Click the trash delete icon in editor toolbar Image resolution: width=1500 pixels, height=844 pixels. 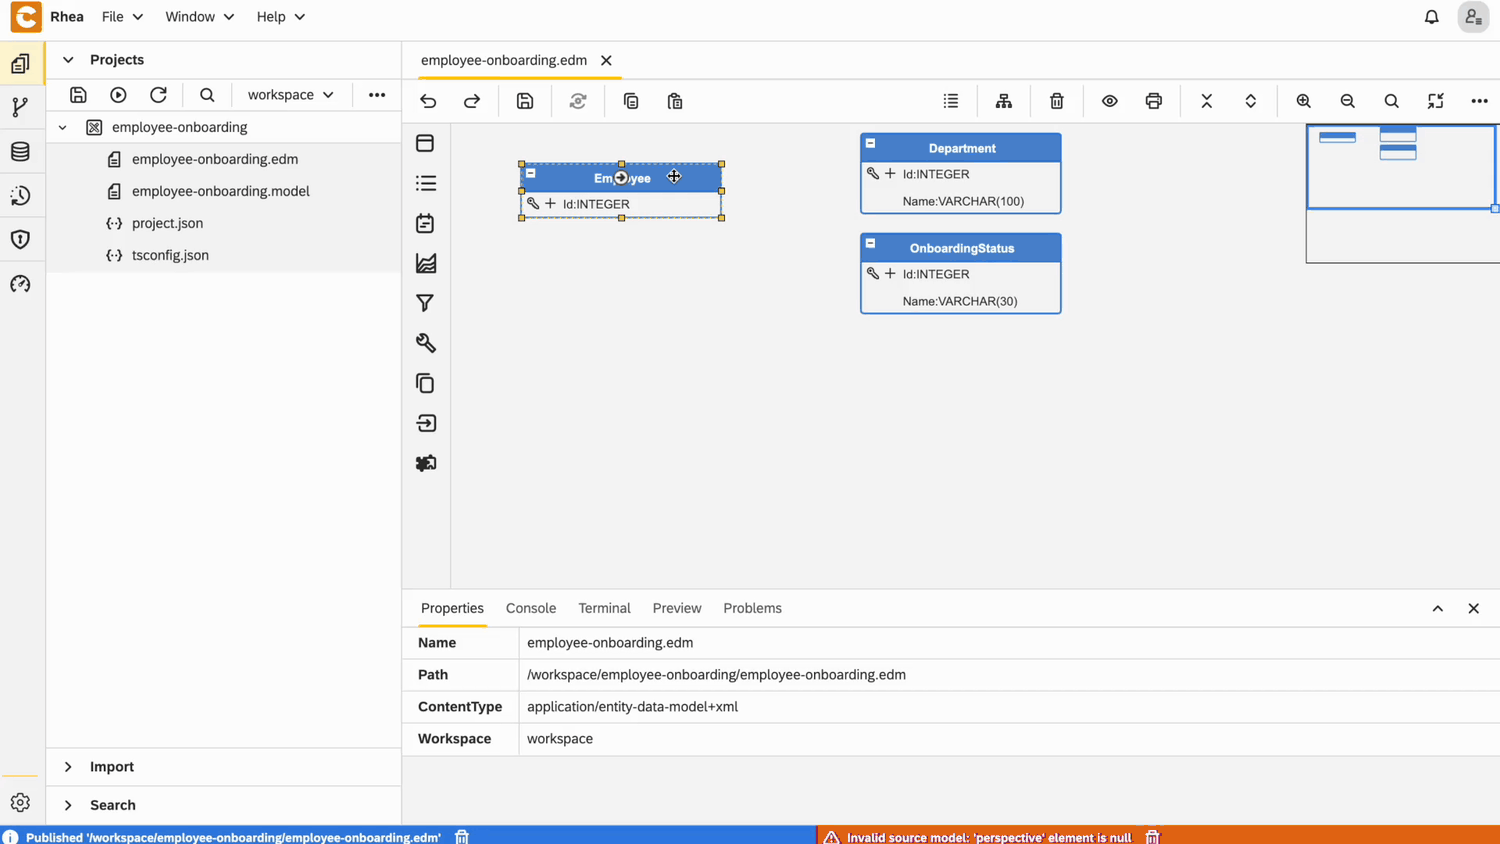point(1056,101)
